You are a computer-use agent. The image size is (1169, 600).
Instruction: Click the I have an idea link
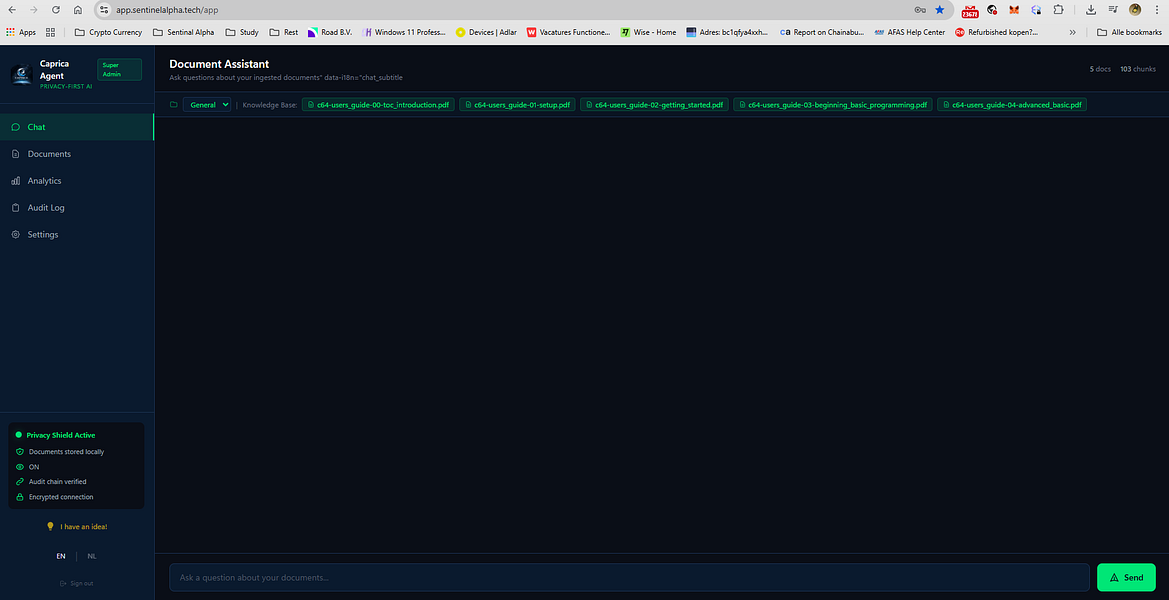tap(84, 526)
